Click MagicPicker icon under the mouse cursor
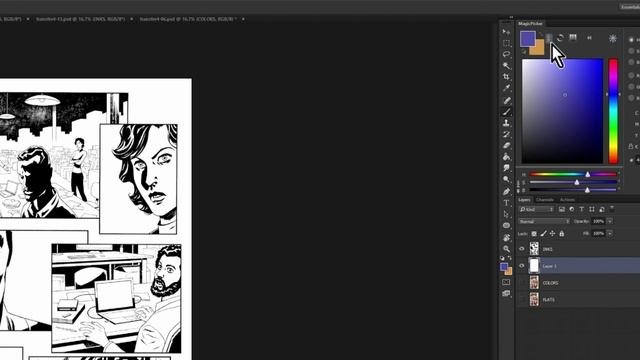640x360 pixels. click(549, 38)
